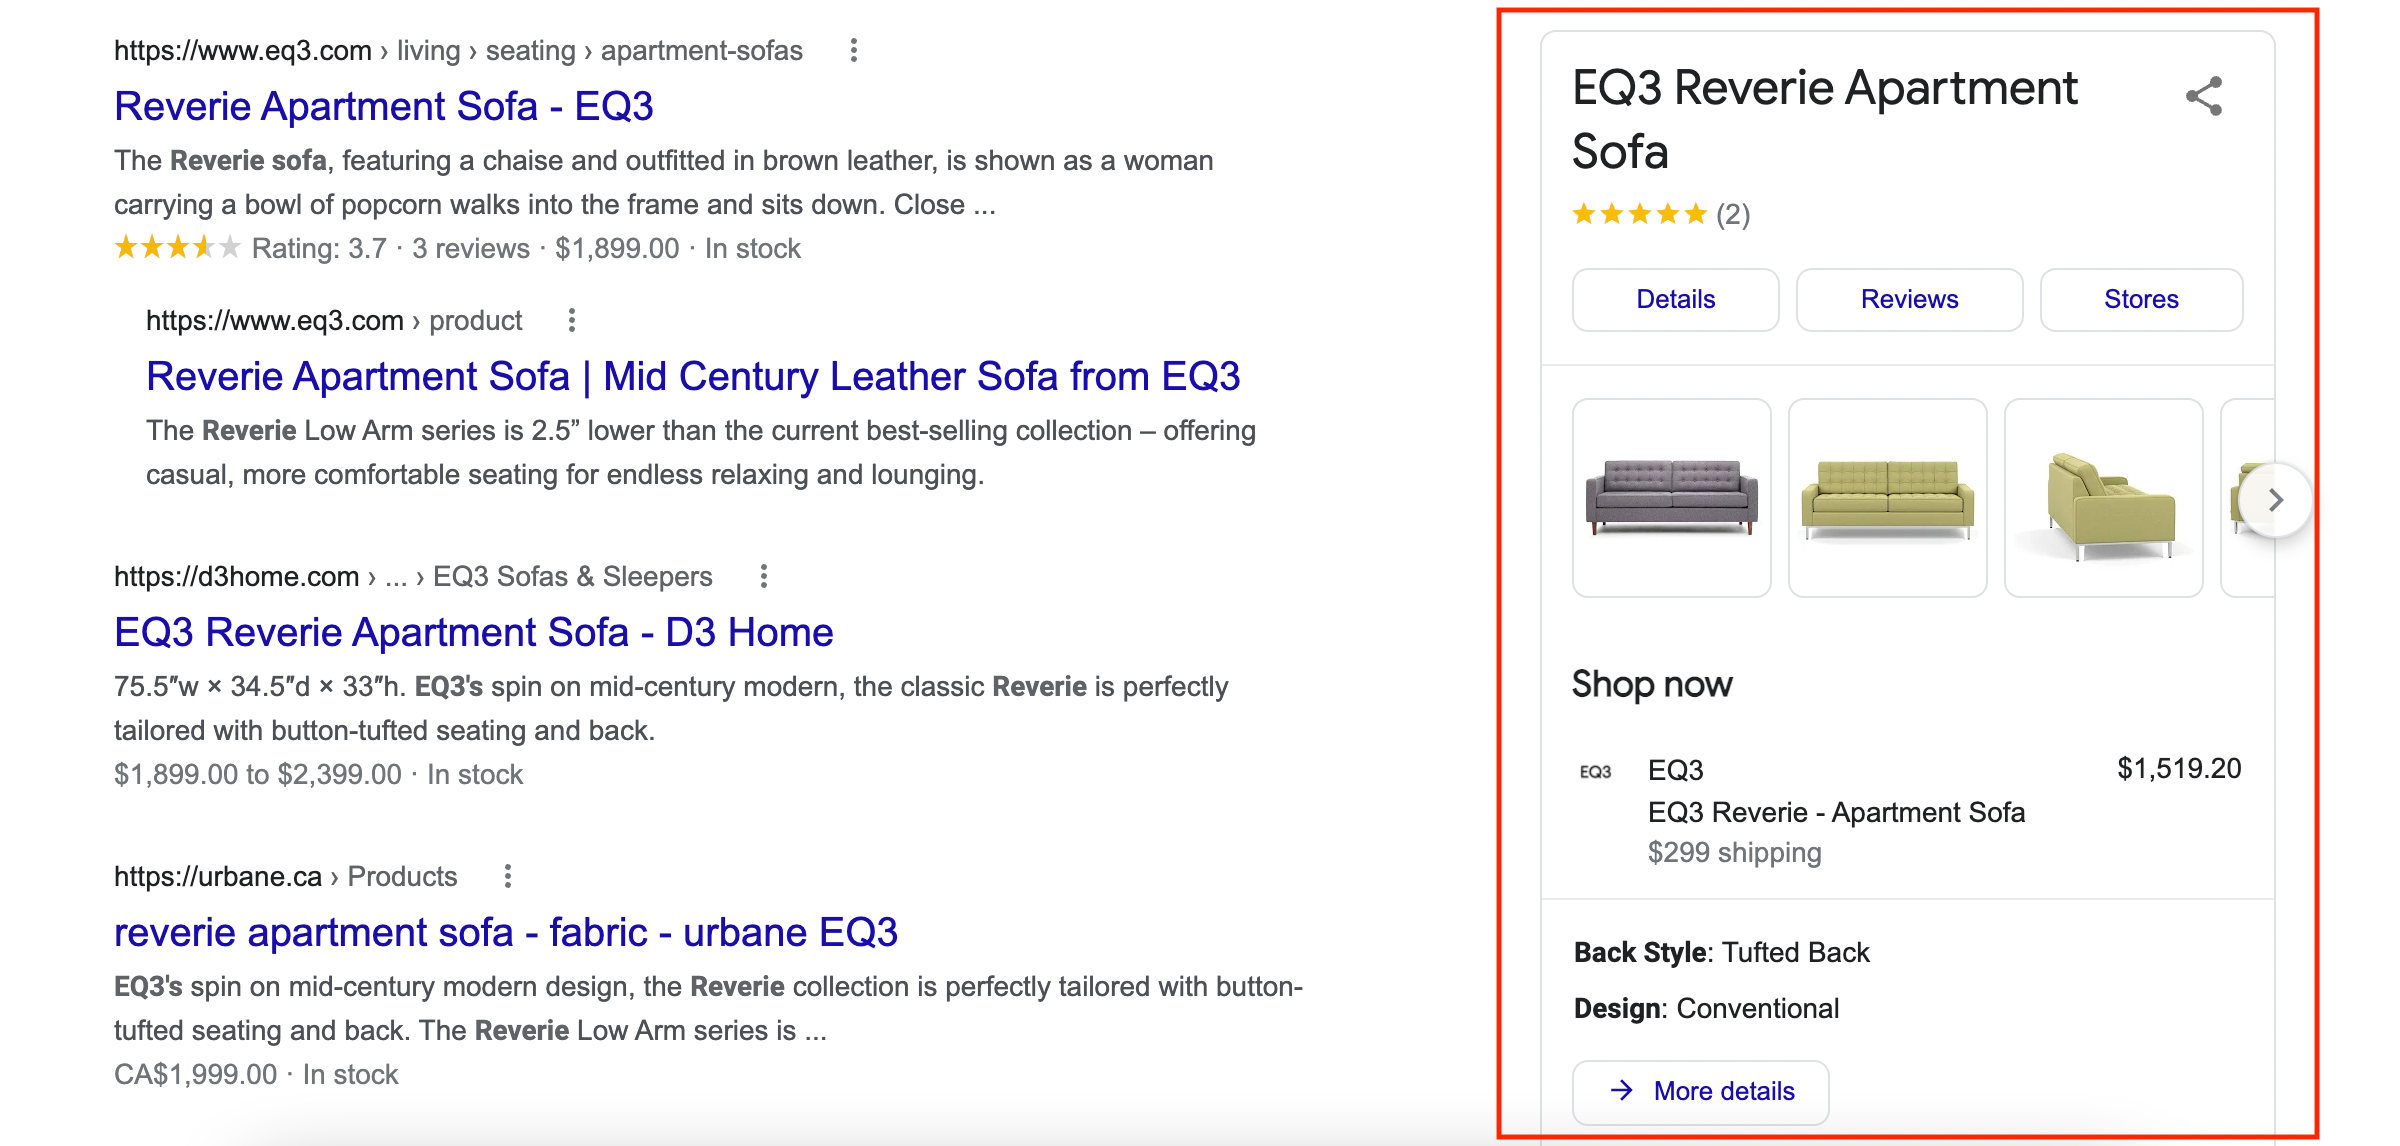Open three-dot menu for d3home.com result
This screenshot has width=2400, height=1146.
pyautogui.click(x=763, y=576)
